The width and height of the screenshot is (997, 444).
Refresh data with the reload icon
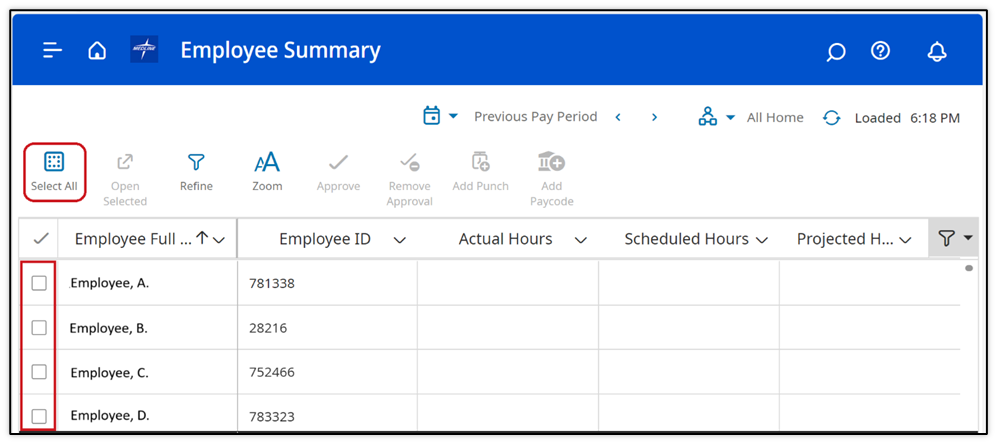[831, 118]
